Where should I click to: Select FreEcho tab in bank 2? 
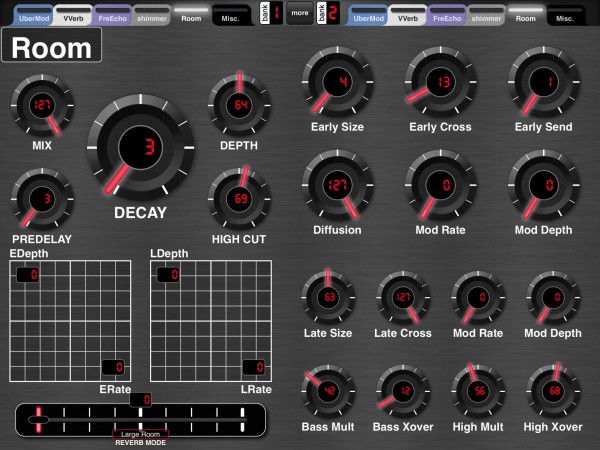pyautogui.click(x=447, y=16)
